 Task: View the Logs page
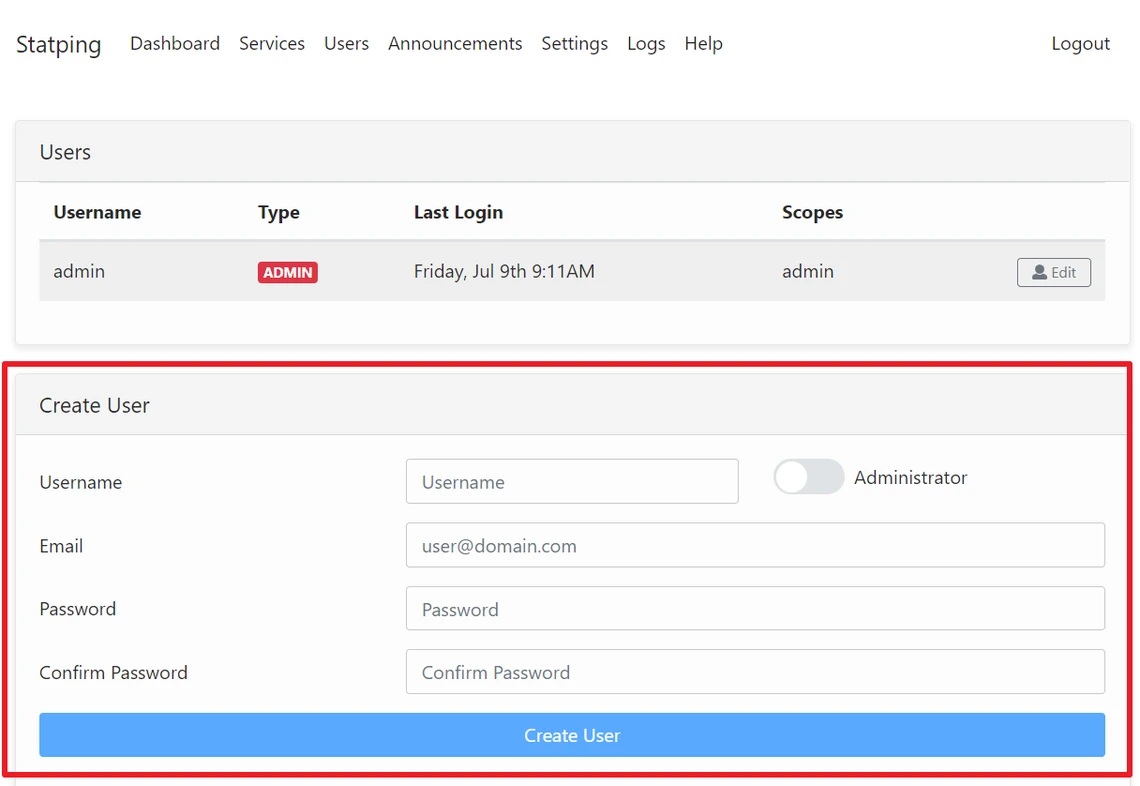[646, 44]
